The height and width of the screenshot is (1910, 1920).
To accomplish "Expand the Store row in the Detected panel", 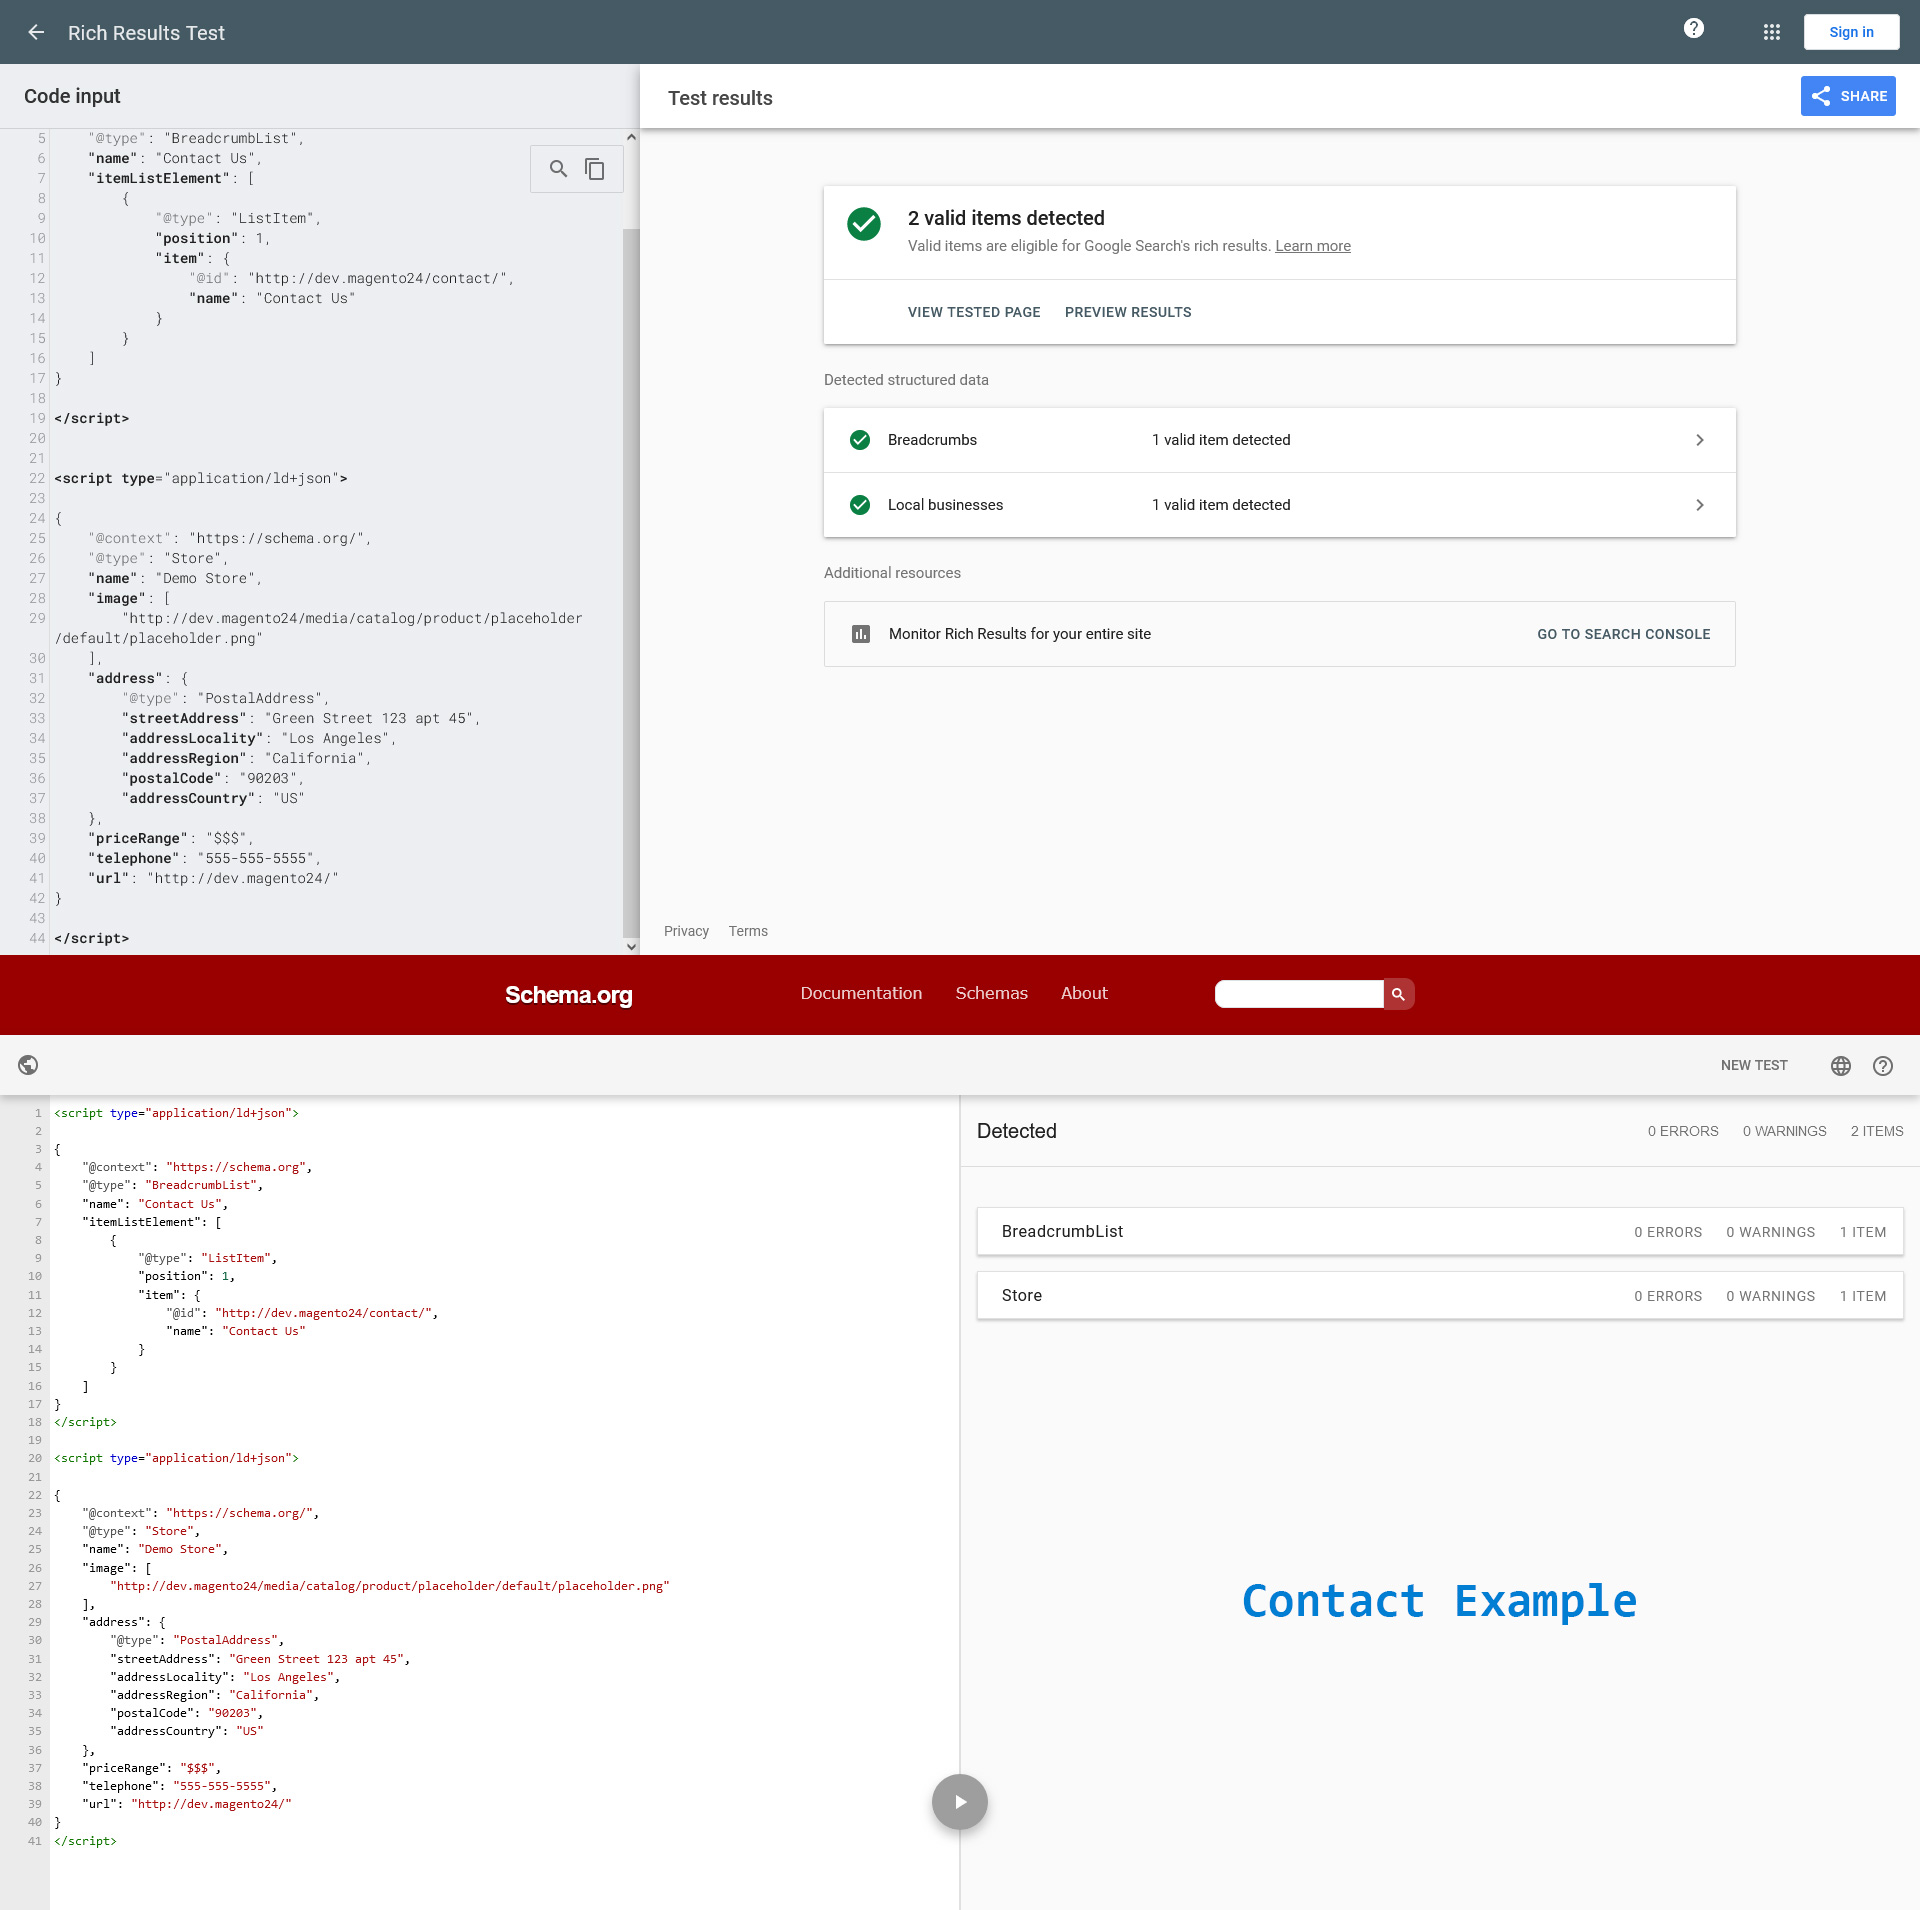I will click(x=1438, y=1295).
